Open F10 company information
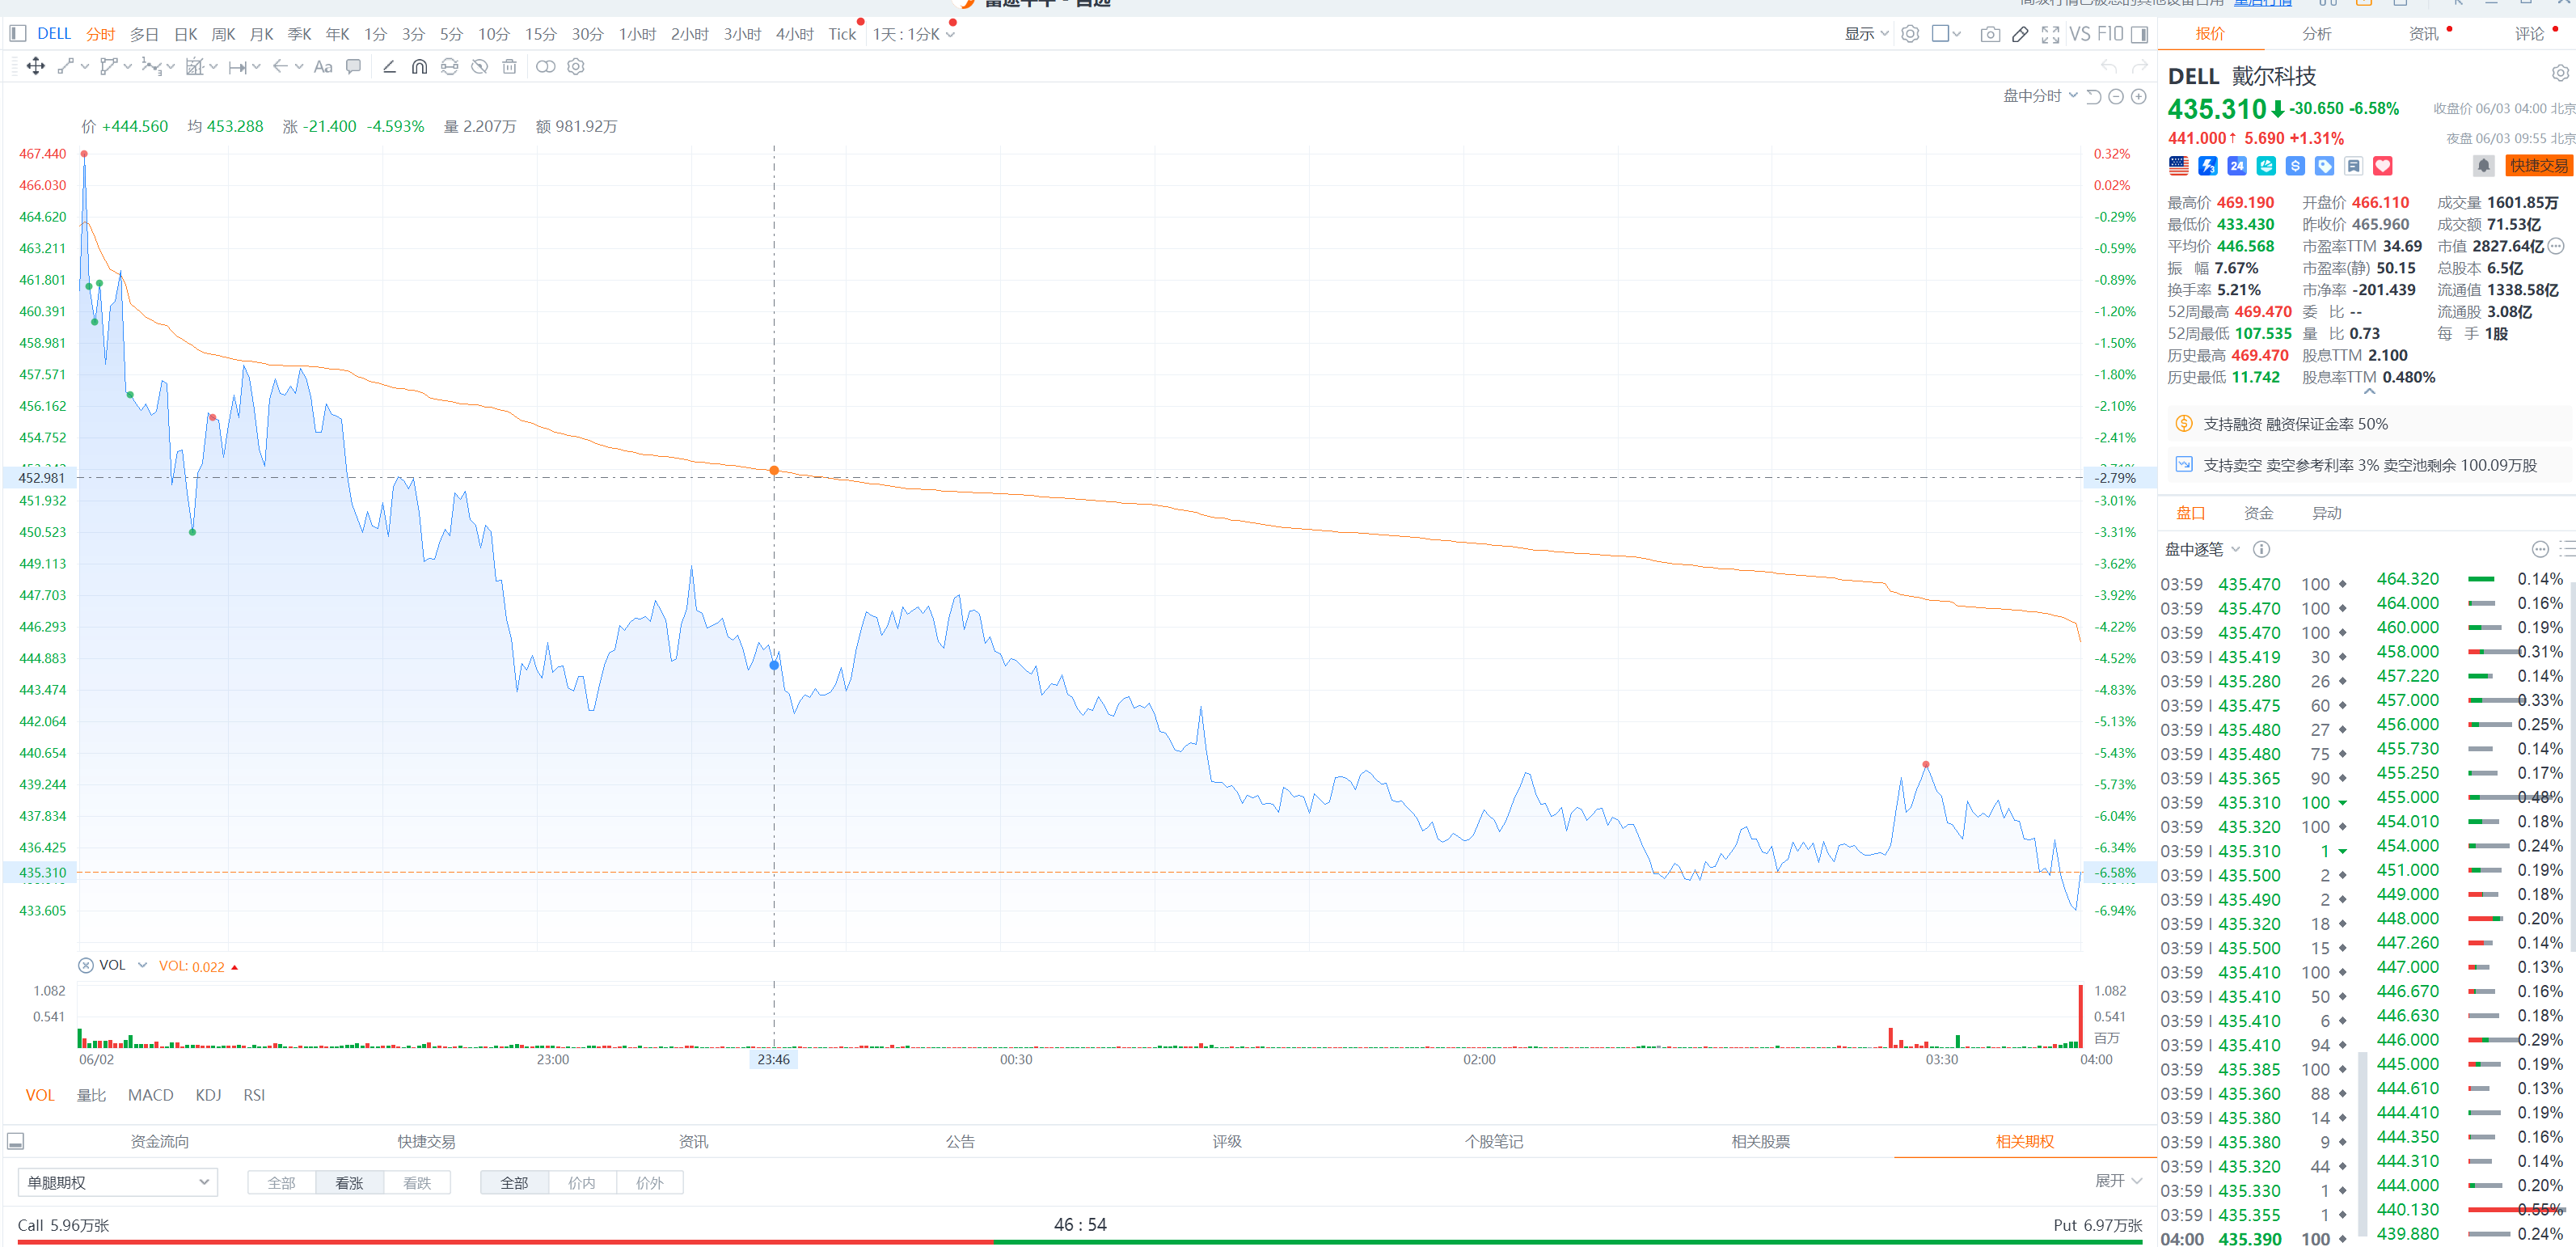Screen dimensions: 2576x1247 (x=2110, y=34)
